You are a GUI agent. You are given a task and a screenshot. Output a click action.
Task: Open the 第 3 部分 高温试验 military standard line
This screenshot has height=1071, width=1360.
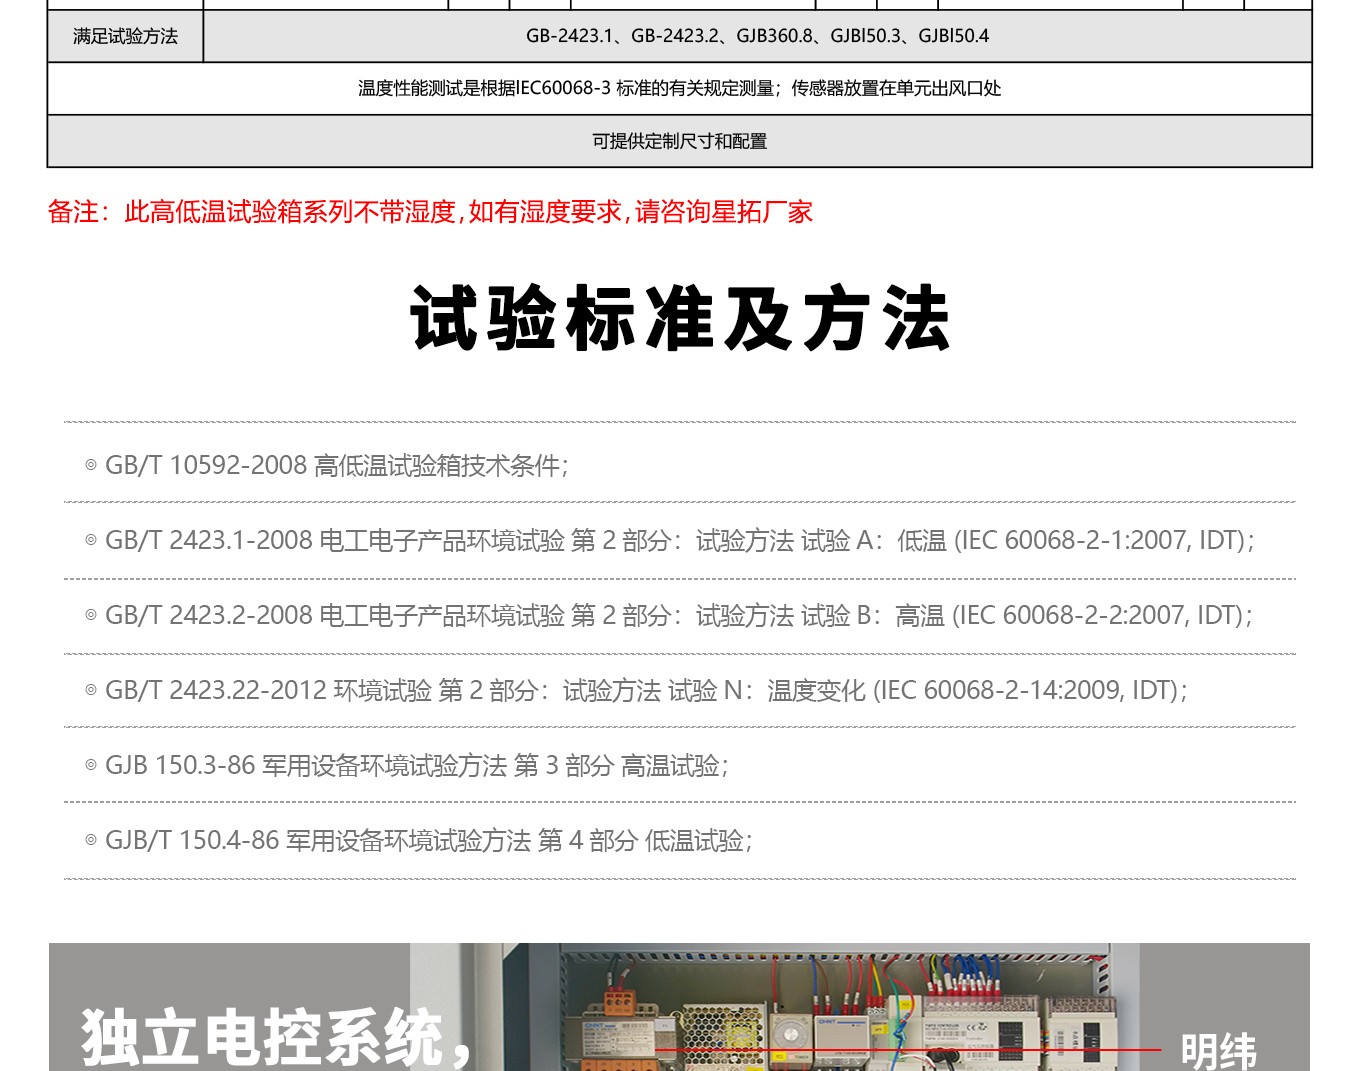[x=620, y=766]
